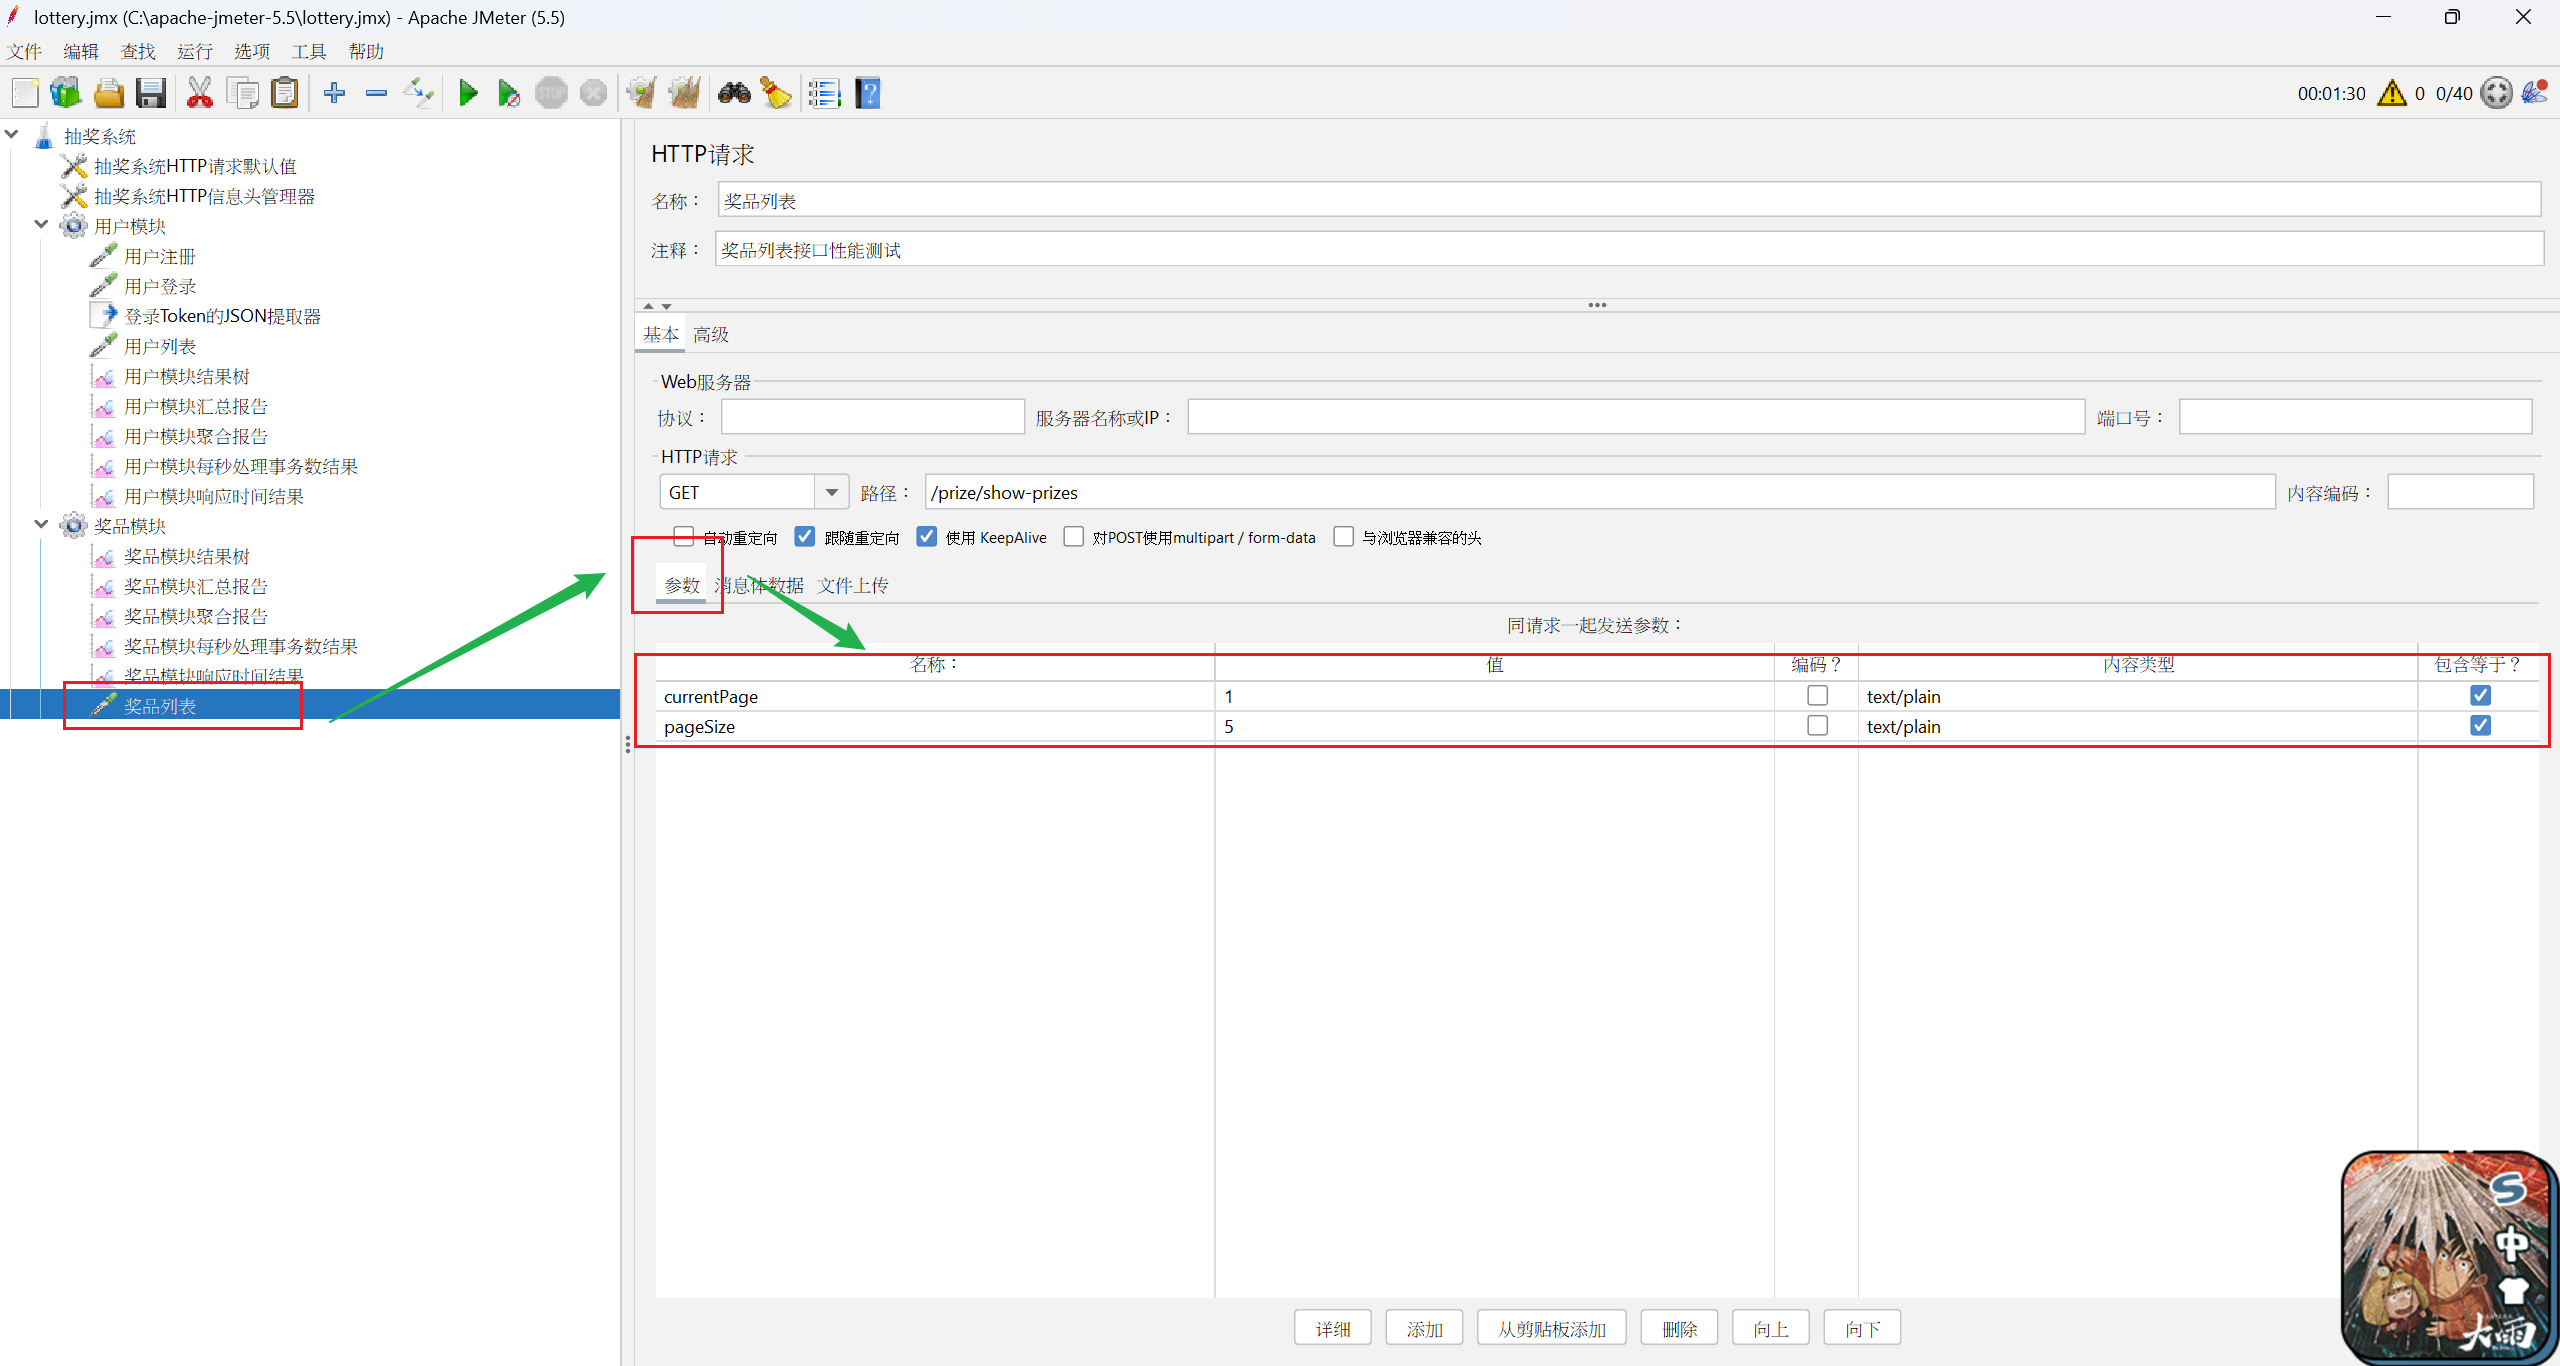Click the green Start run icon
The height and width of the screenshot is (1366, 2560).
point(467,94)
